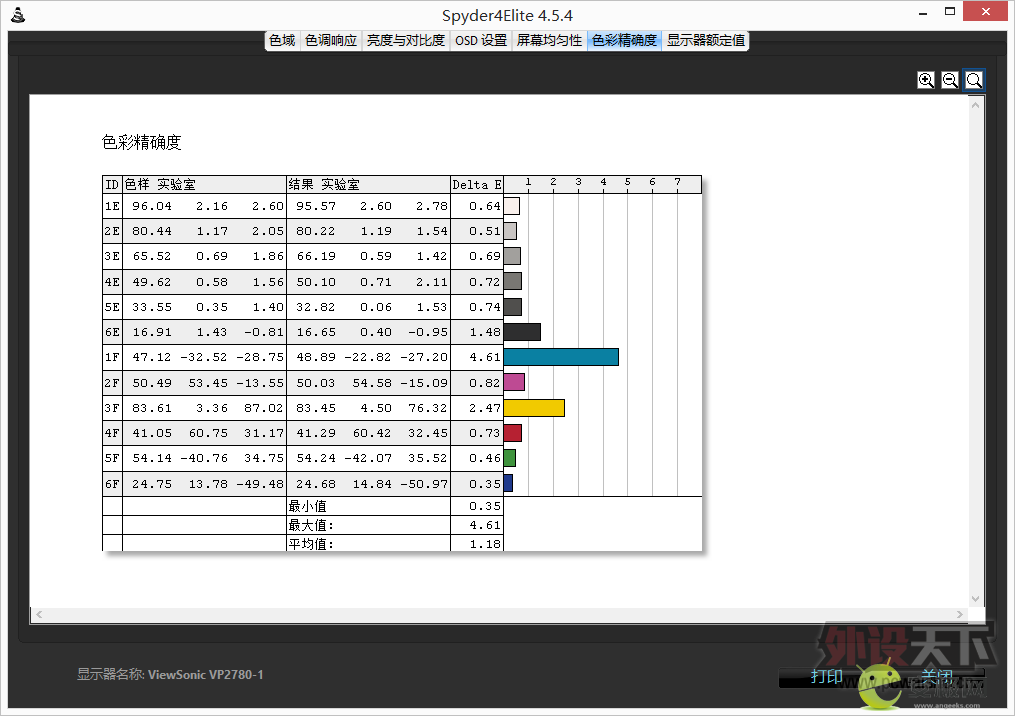Click the magenta 2F Delta E bar
The height and width of the screenshot is (716, 1015).
(514, 382)
